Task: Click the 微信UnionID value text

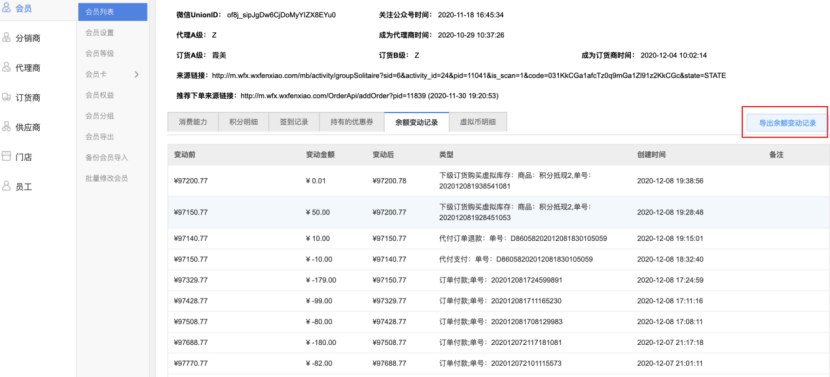Action: click(281, 15)
